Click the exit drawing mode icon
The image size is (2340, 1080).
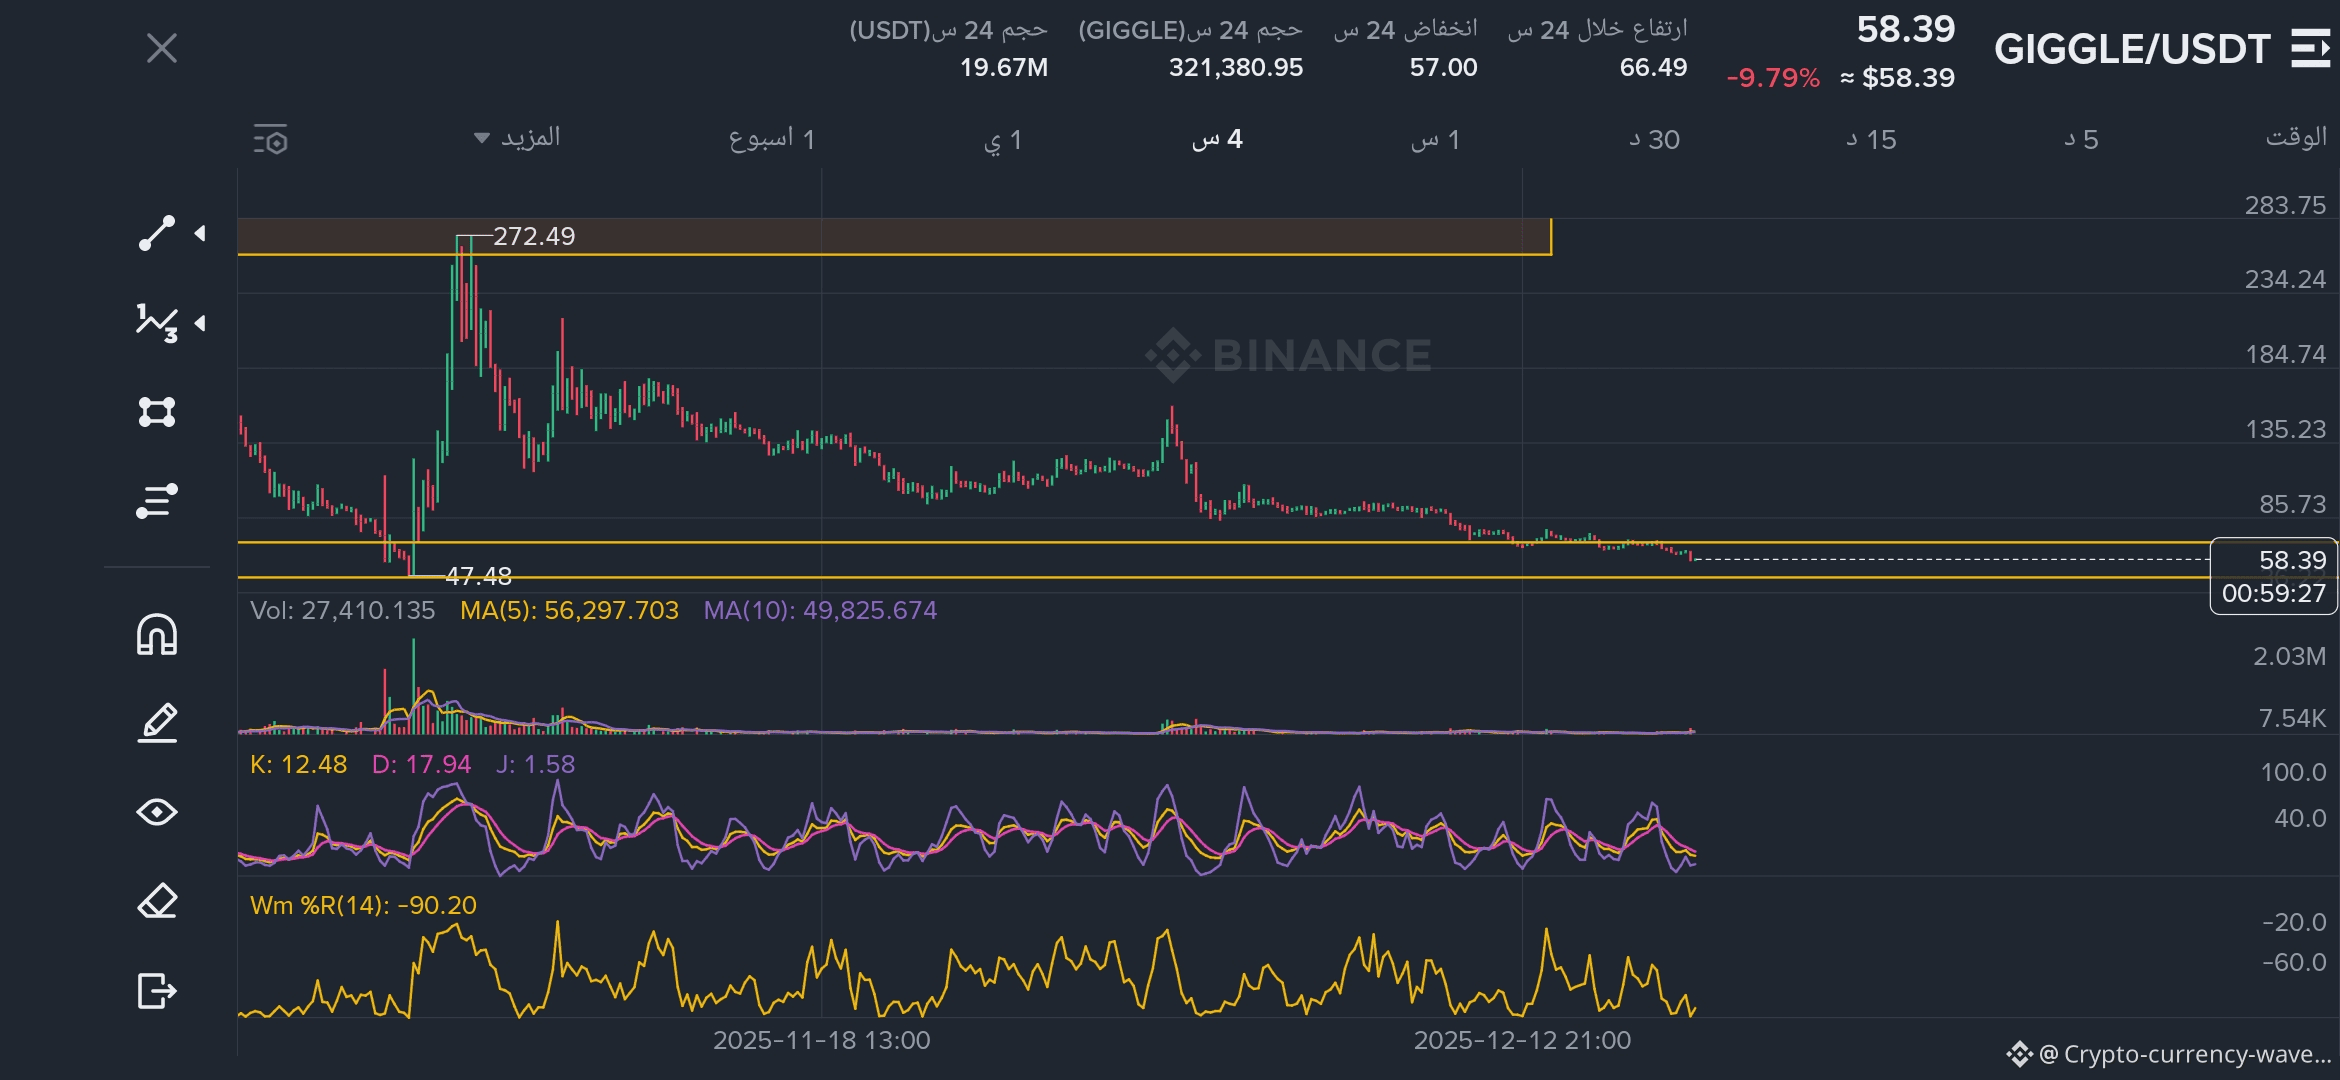coord(157,991)
